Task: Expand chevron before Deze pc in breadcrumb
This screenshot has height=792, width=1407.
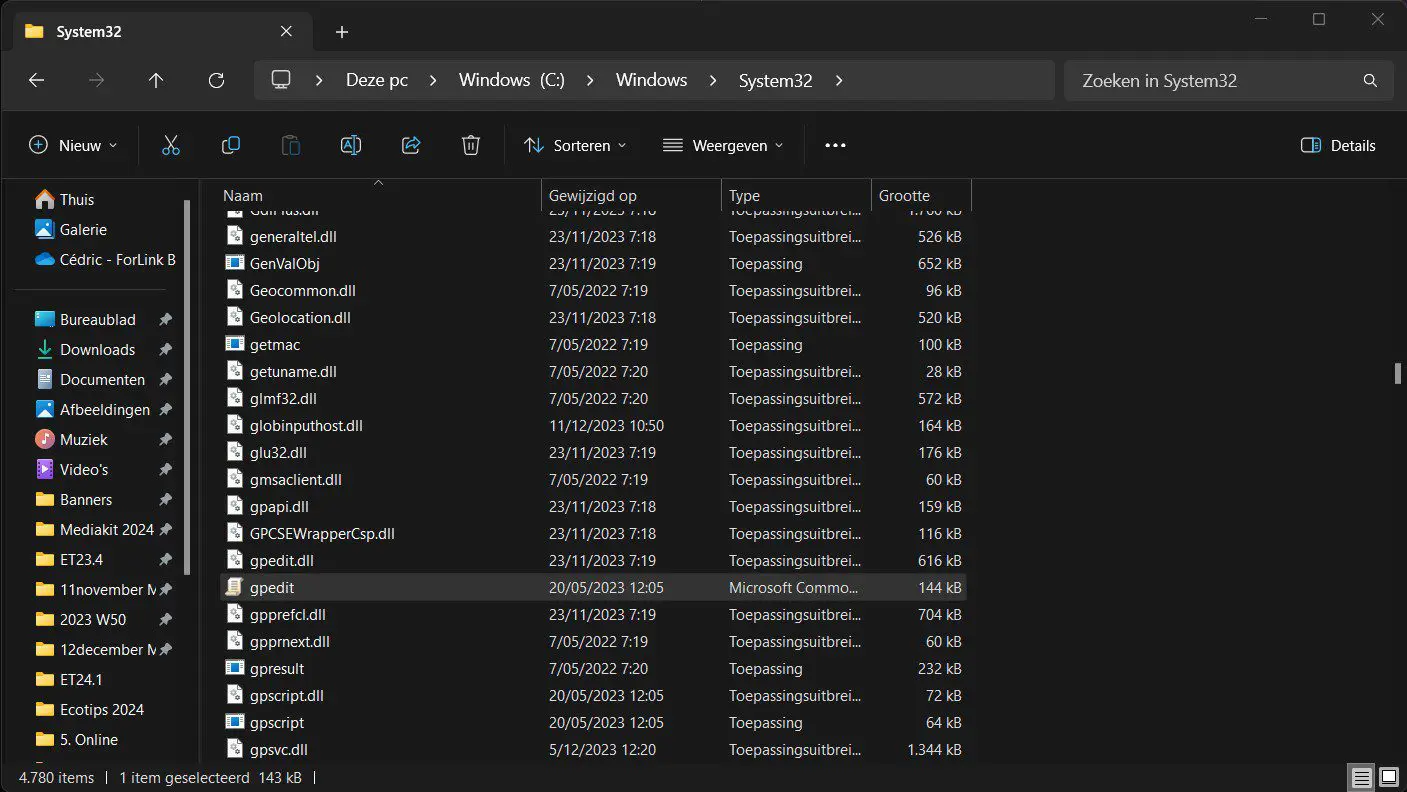Action: 319,81
